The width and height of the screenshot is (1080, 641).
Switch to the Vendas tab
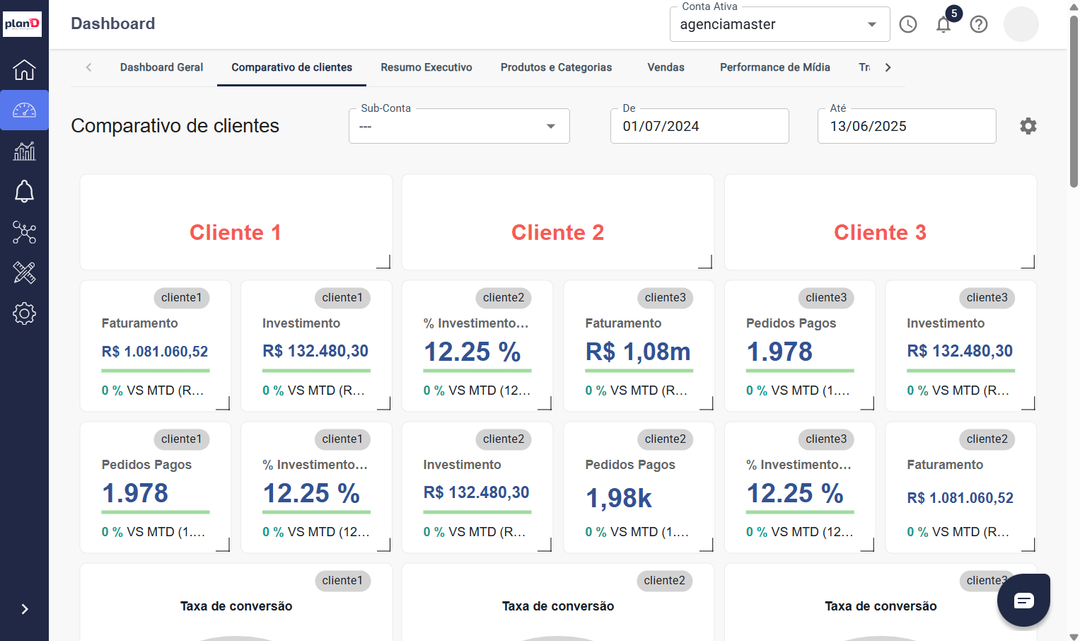point(665,67)
